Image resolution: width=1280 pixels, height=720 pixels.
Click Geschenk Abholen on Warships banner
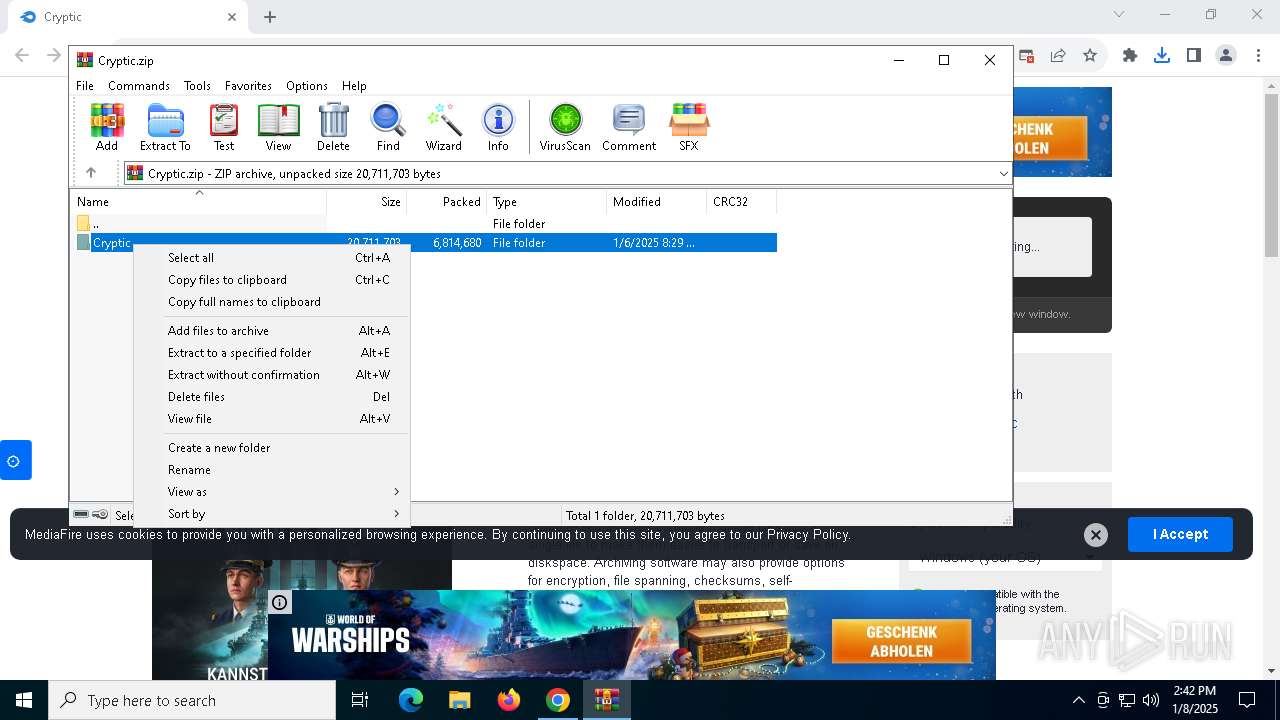(901, 642)
